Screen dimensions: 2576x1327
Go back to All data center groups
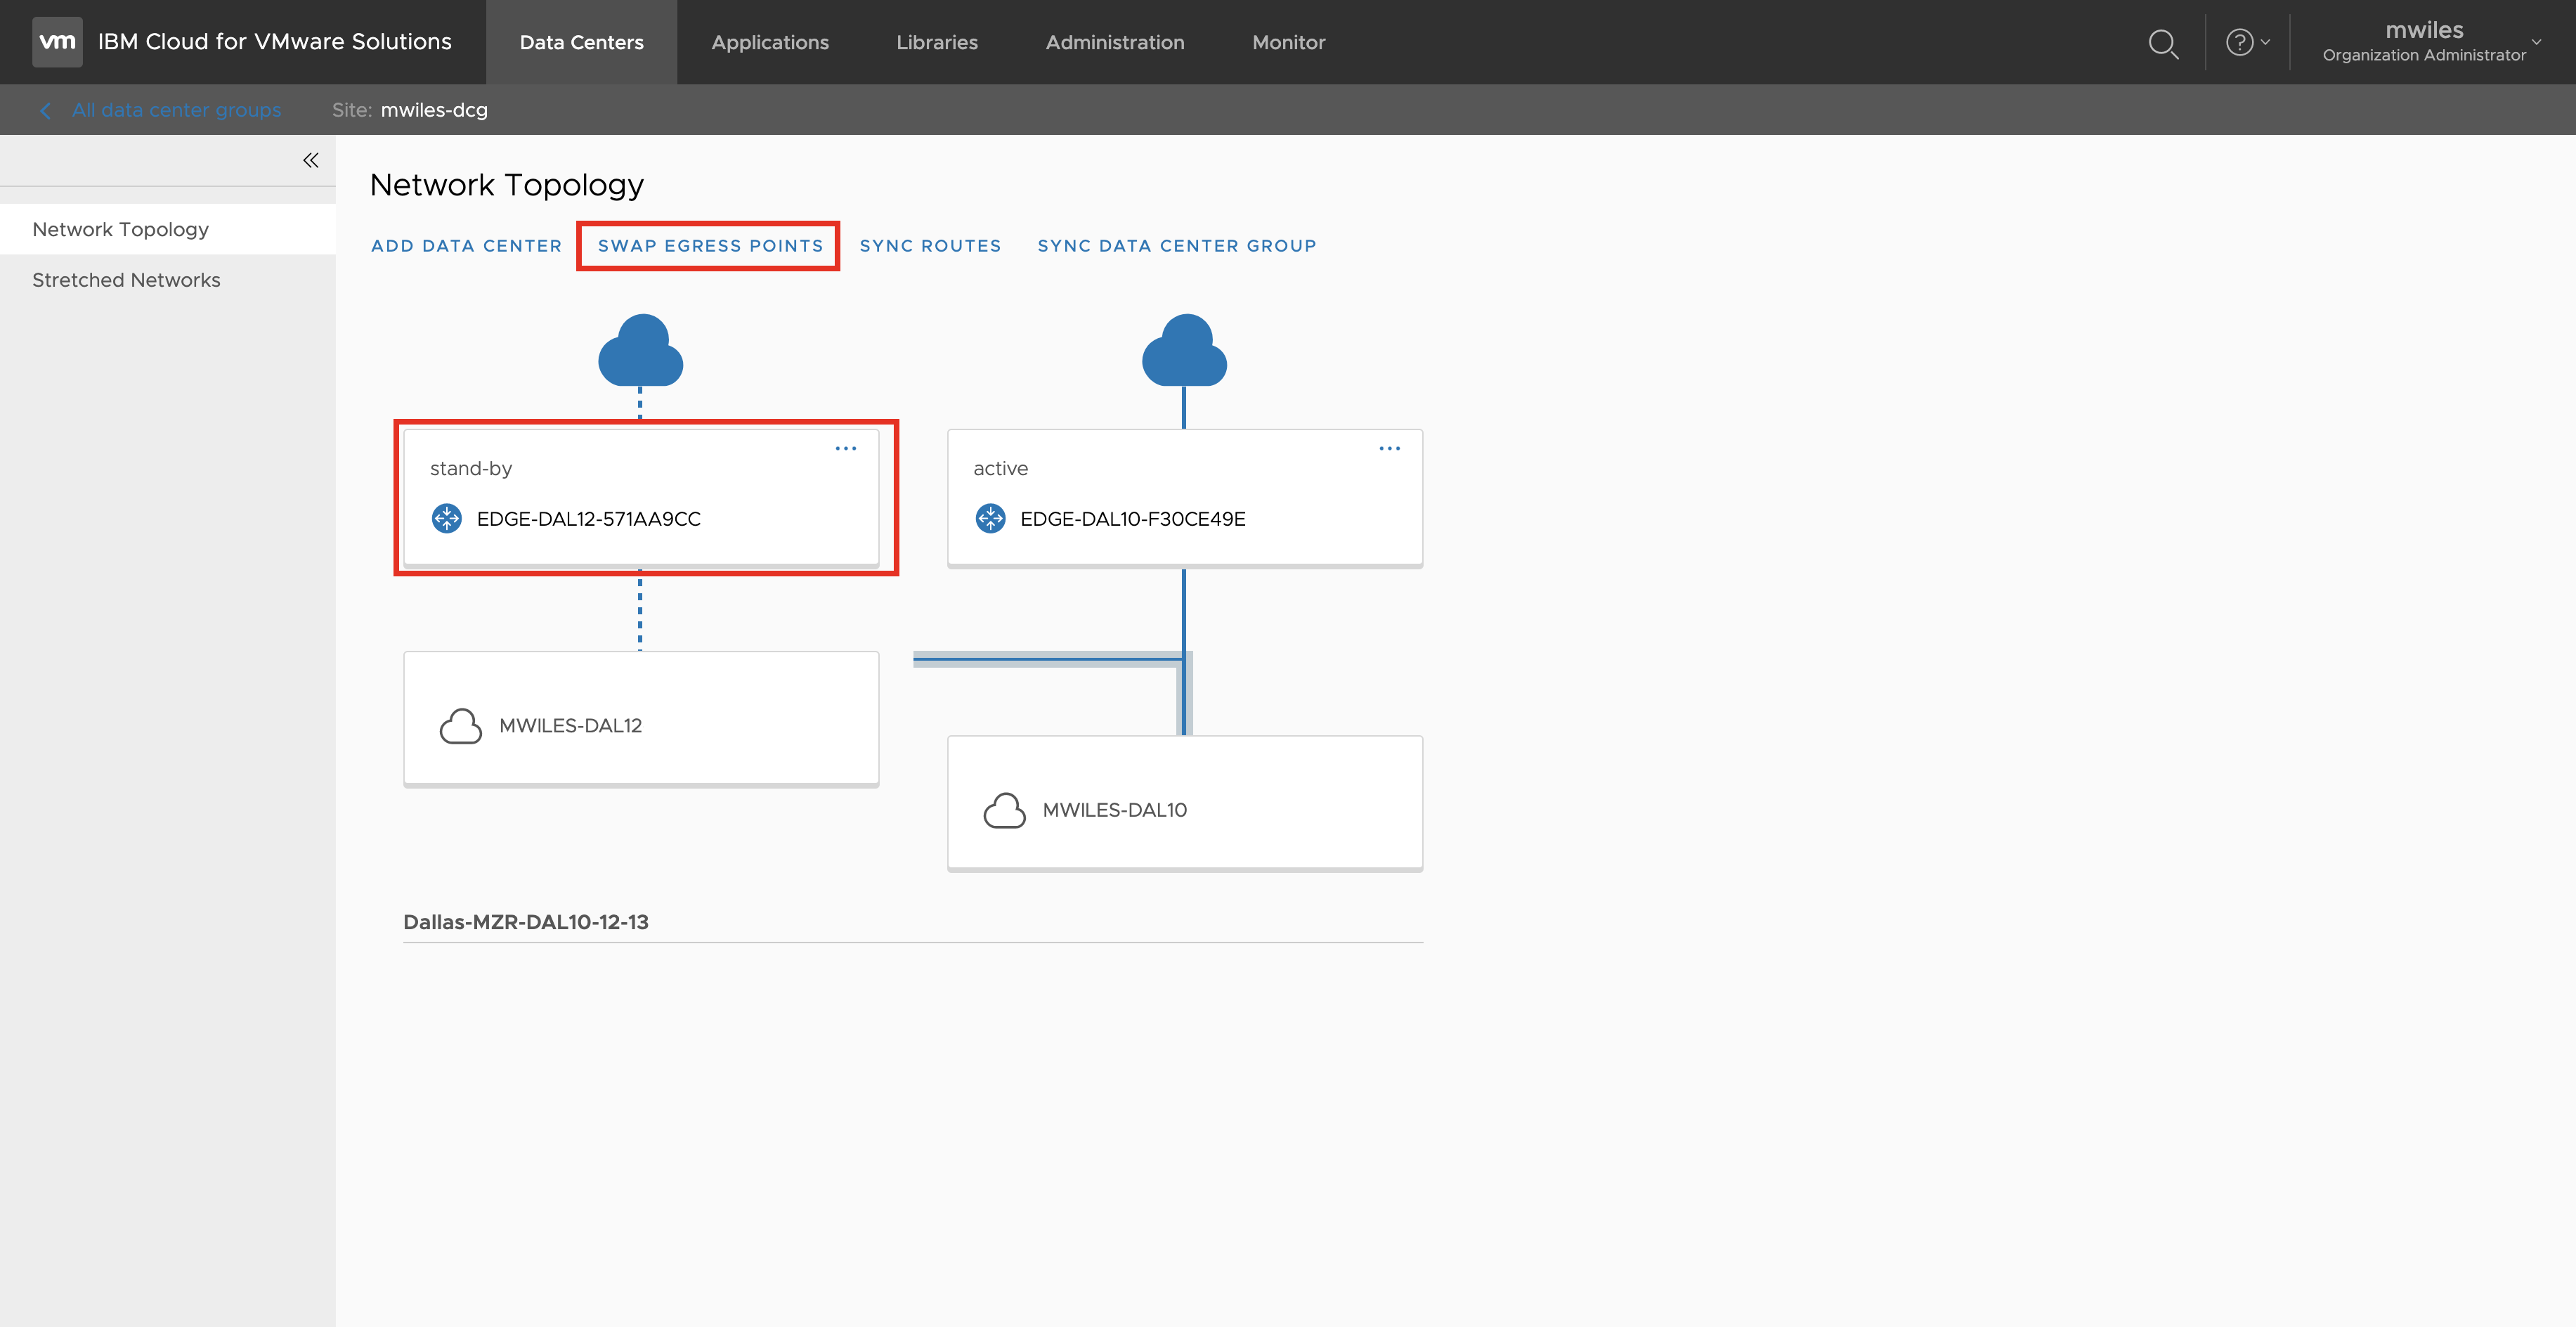175,110
